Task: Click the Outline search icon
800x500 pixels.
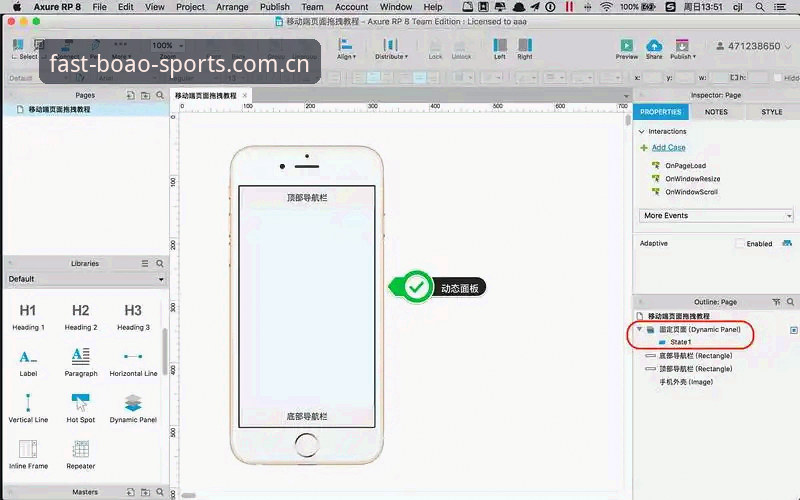Action: [x=790, y=302]
